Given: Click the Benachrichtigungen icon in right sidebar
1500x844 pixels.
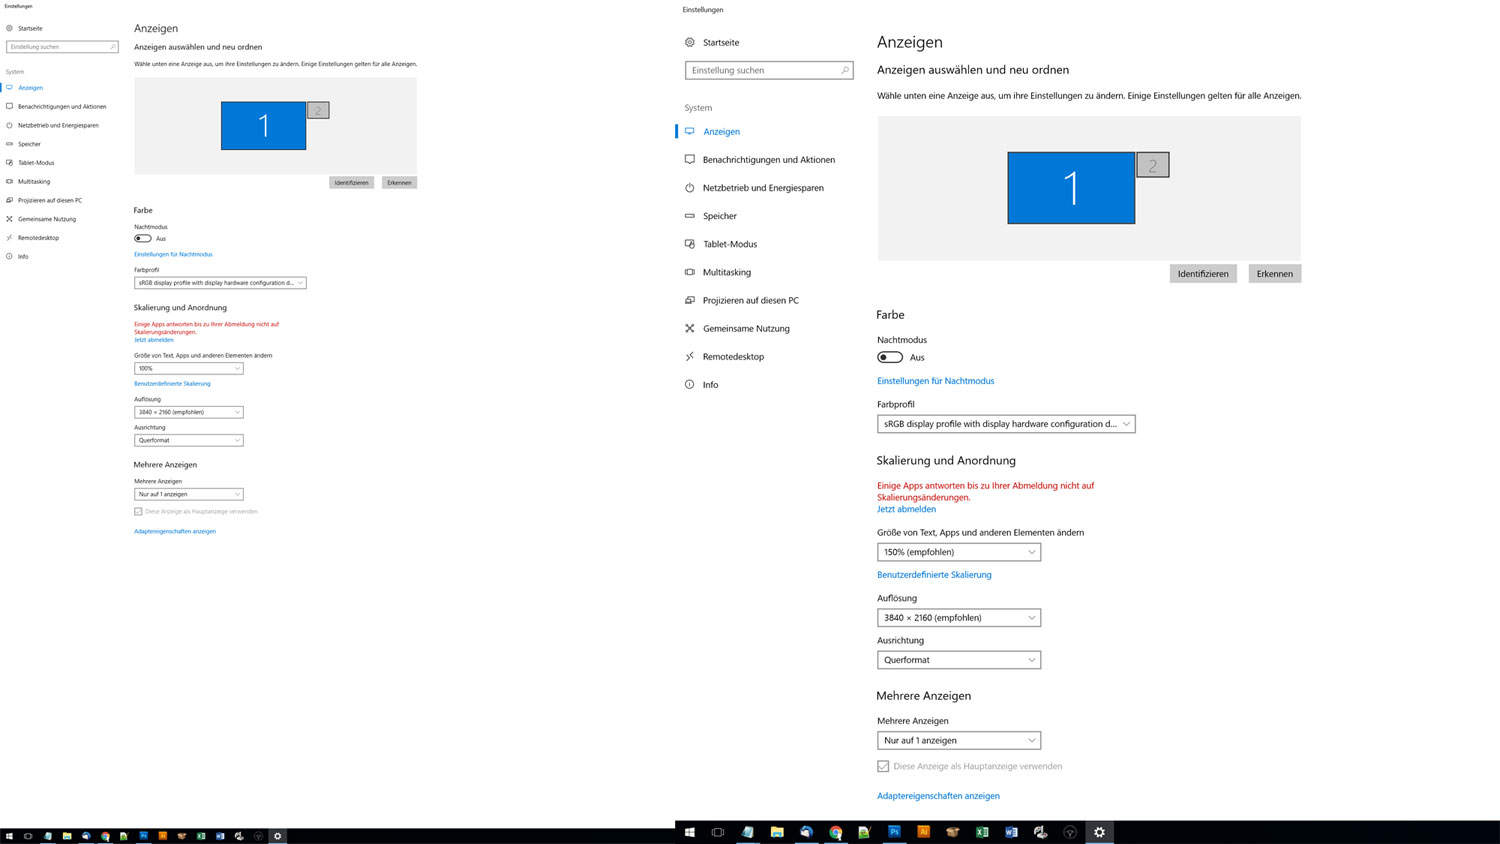Looking at the screenshot, I should (689, 159).
